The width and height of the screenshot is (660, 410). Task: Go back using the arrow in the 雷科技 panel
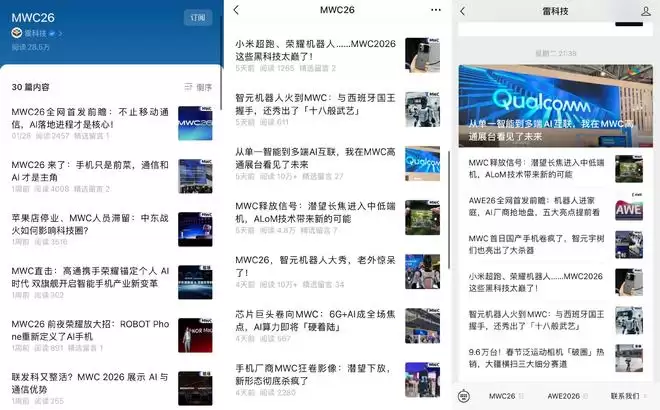[x=463, y=11]
